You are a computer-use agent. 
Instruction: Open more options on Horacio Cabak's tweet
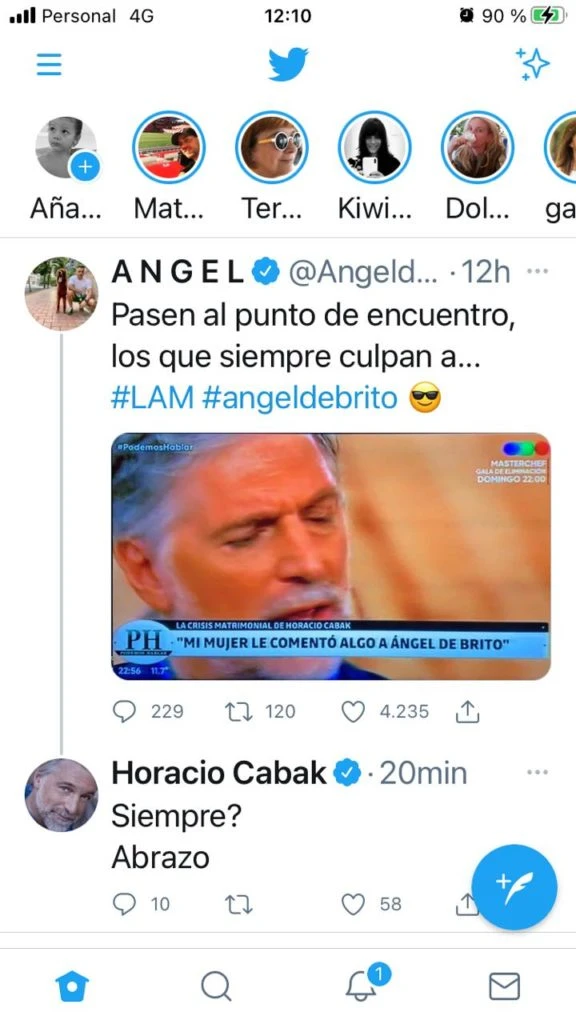click(537, 772)
